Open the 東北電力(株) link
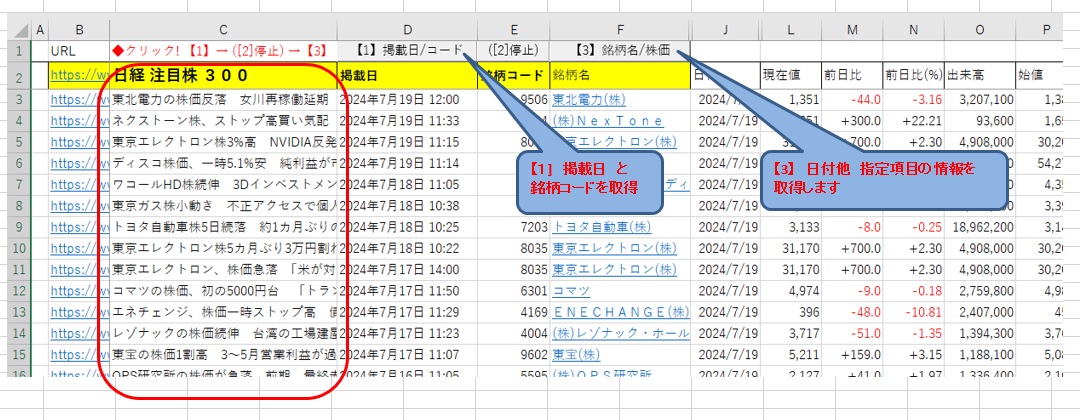This screenshot has height=420, width=1080. pos(584,100)
